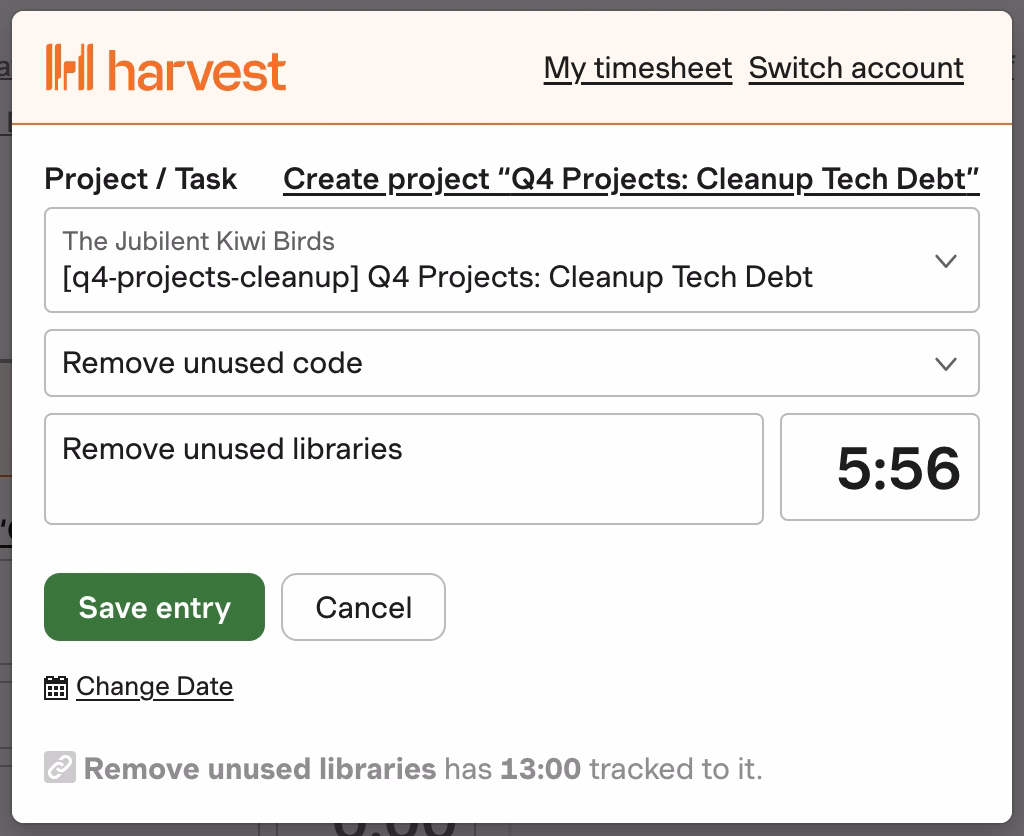Open the Change Date link
The width and height of the screenshot is (1024, 836).
click(x=154, y=687)
